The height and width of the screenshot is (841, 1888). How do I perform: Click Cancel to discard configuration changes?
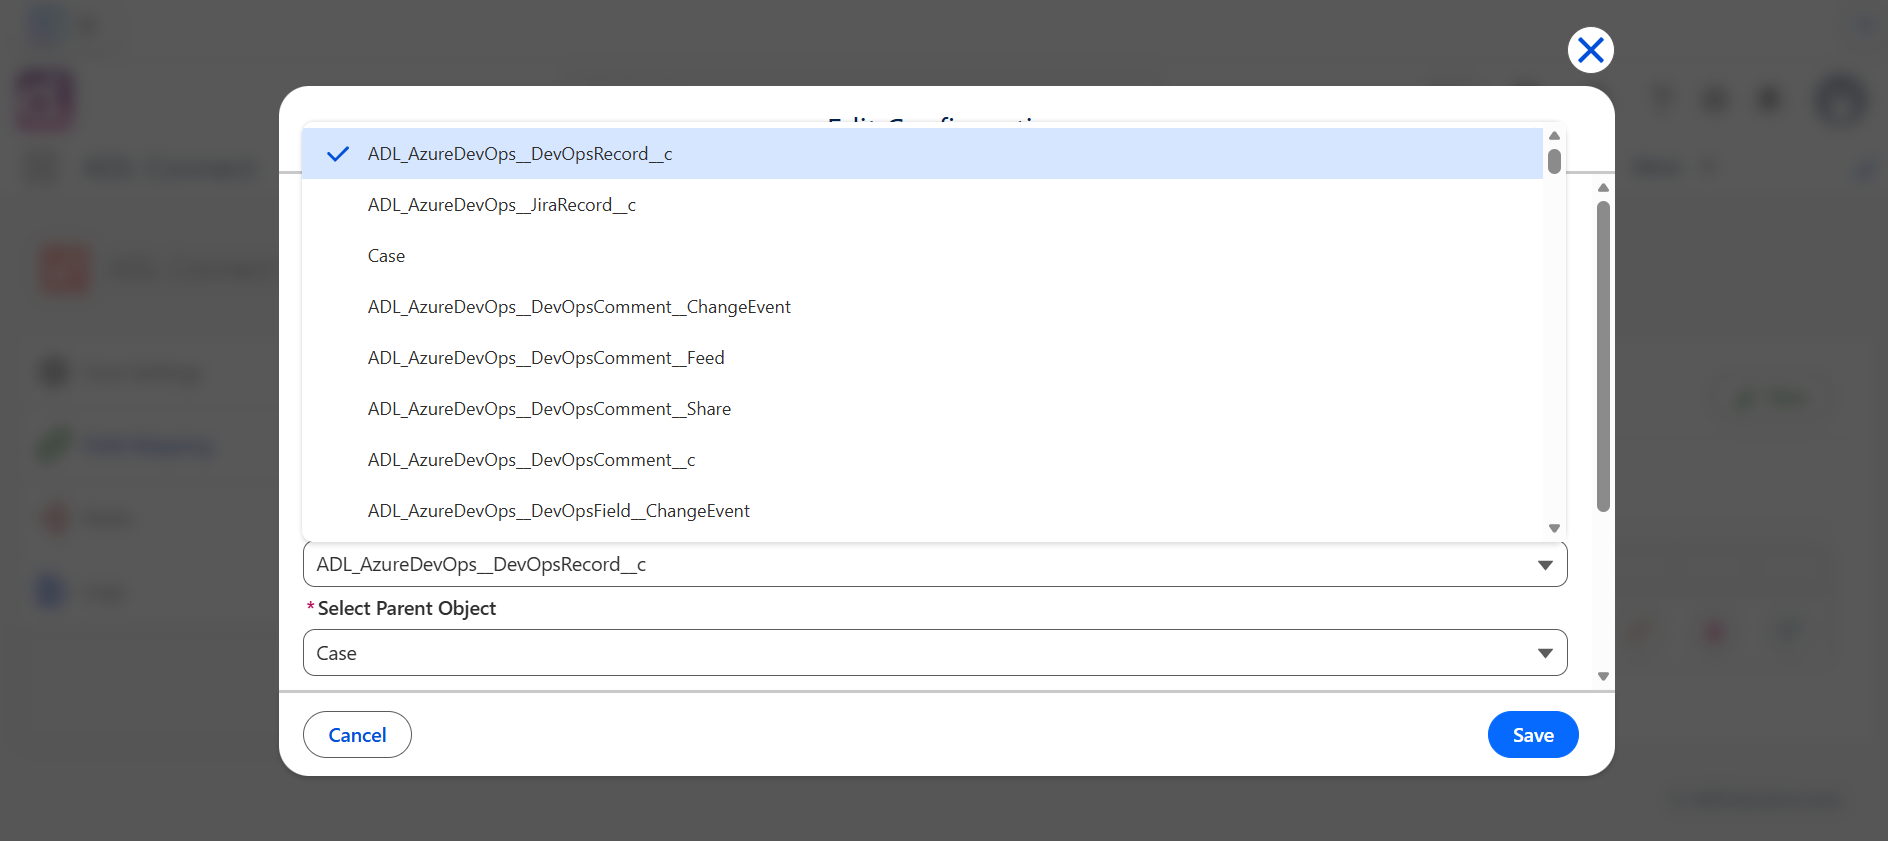tap(357, 735)
